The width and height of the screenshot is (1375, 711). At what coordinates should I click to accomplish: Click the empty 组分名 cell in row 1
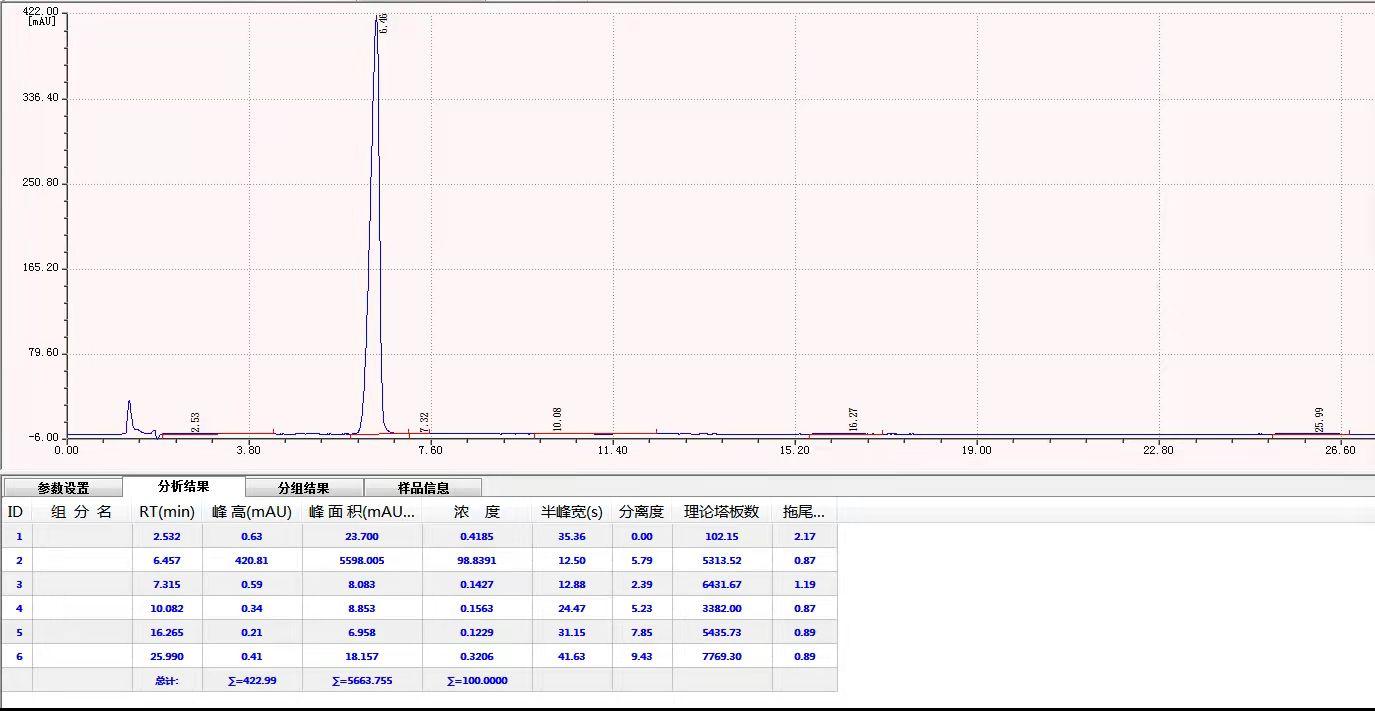(x=81, y=537)
